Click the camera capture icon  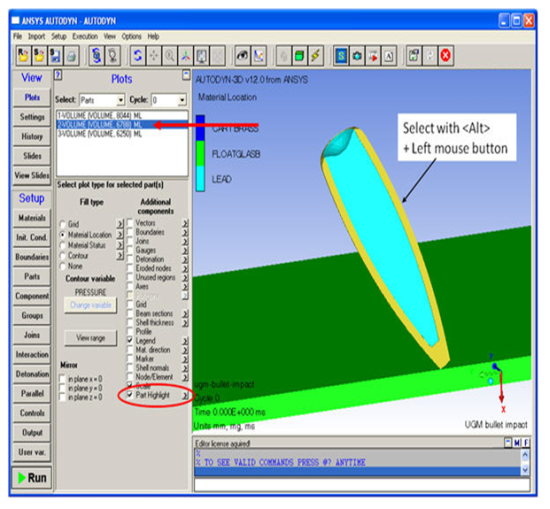pyautogui.click(x=357, y=55)
